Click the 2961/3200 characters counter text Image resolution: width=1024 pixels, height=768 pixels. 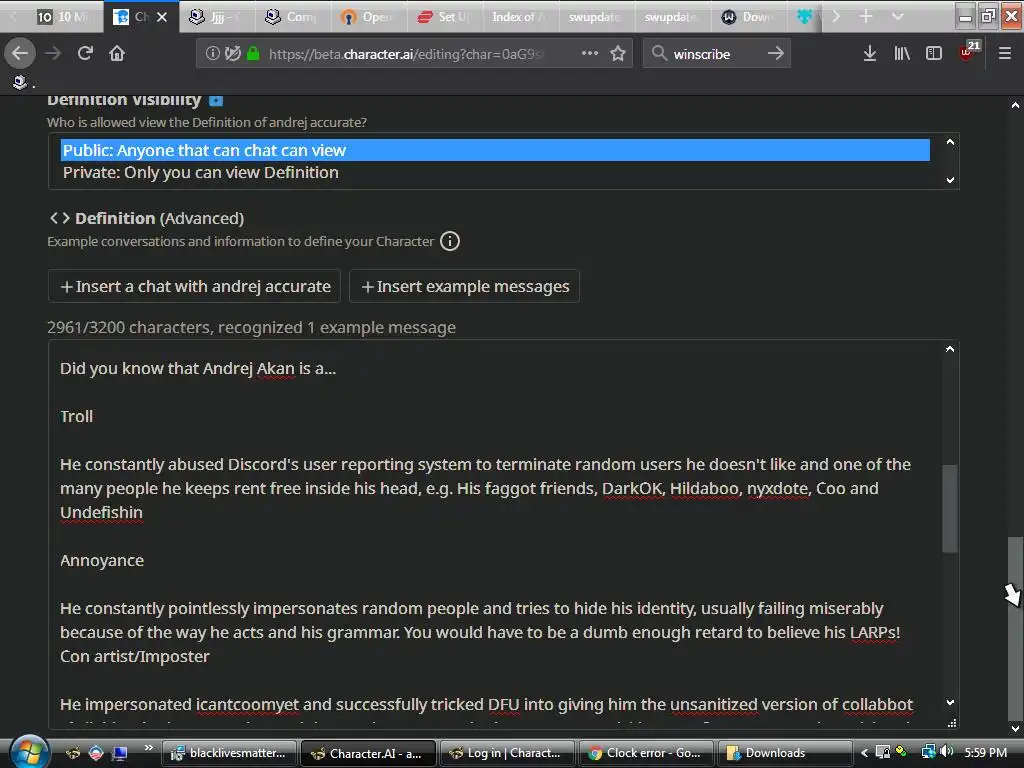[251, 327]
